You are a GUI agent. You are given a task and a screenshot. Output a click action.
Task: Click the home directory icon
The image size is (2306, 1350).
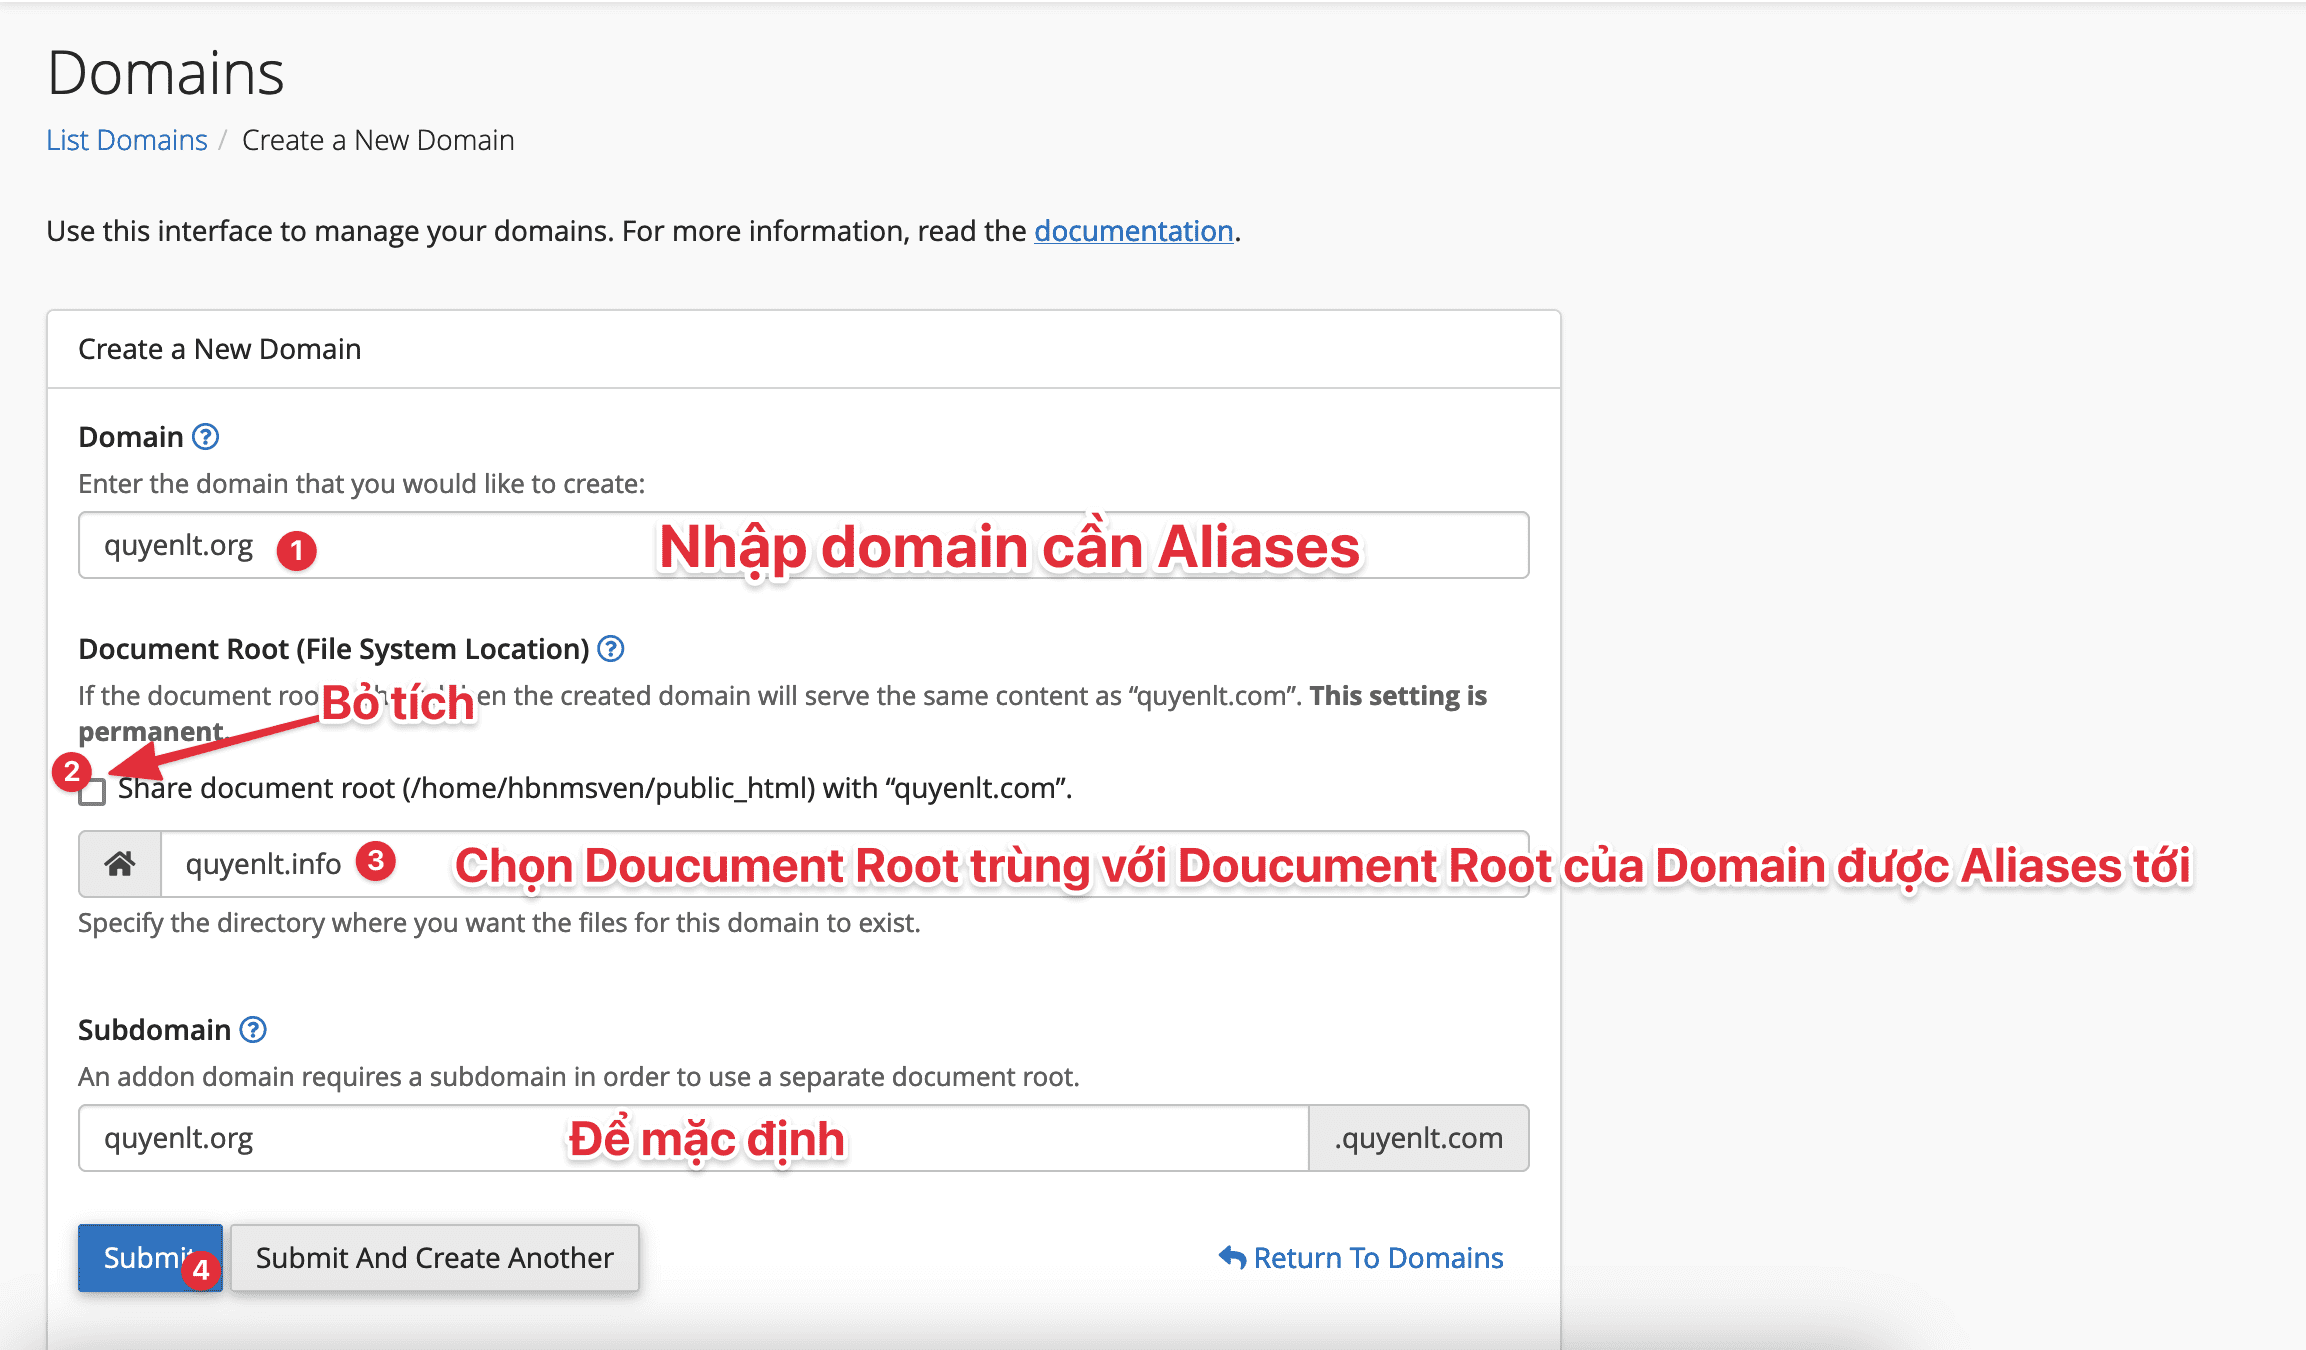[x=120, y=864]
